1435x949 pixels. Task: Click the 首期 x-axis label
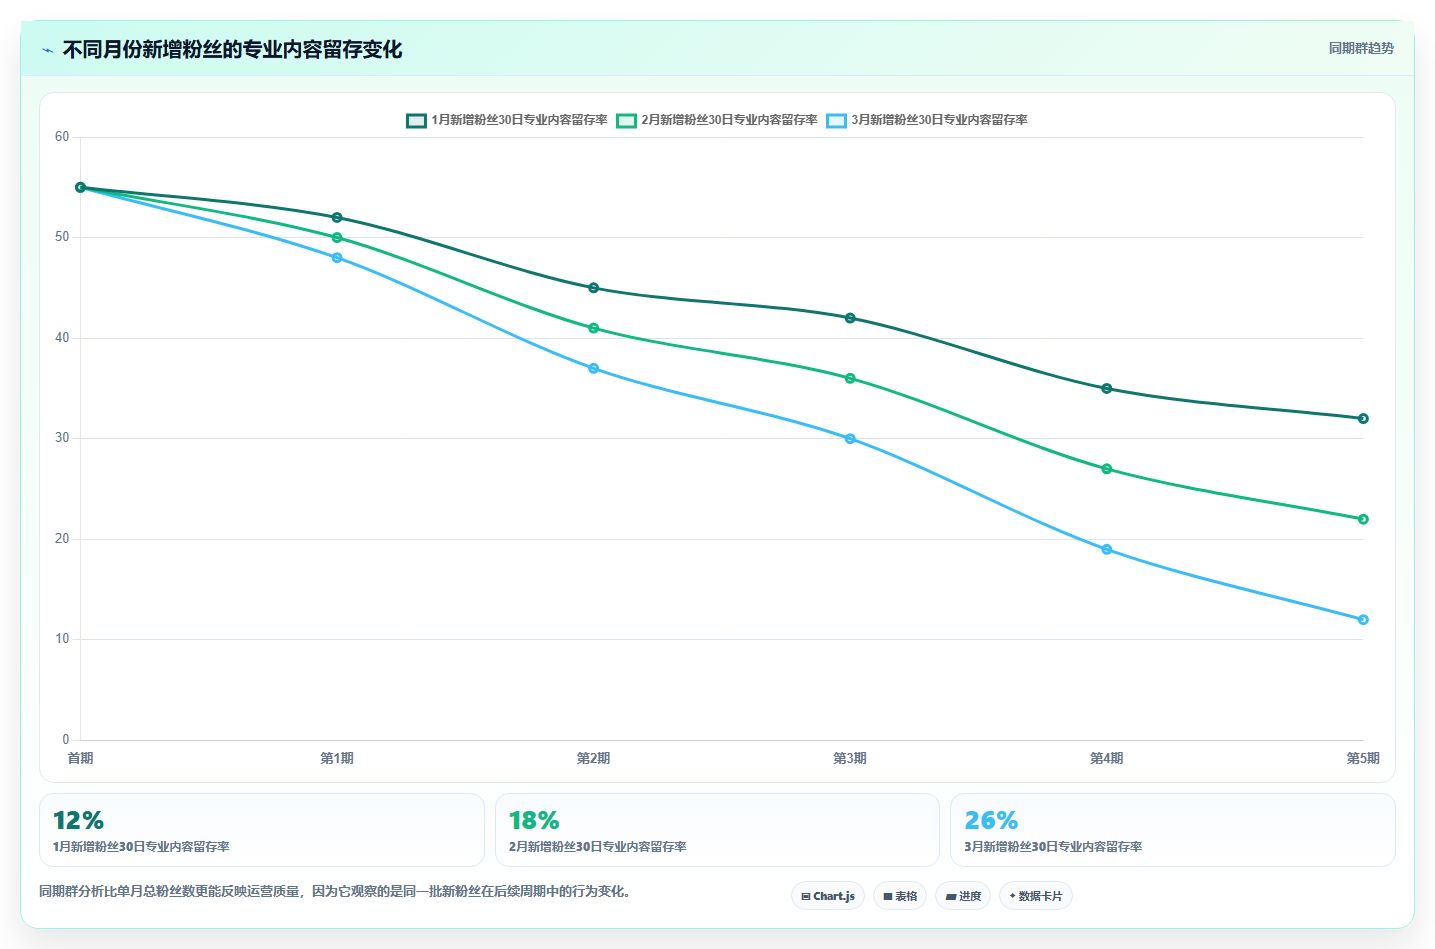click(x=81, y=758)
